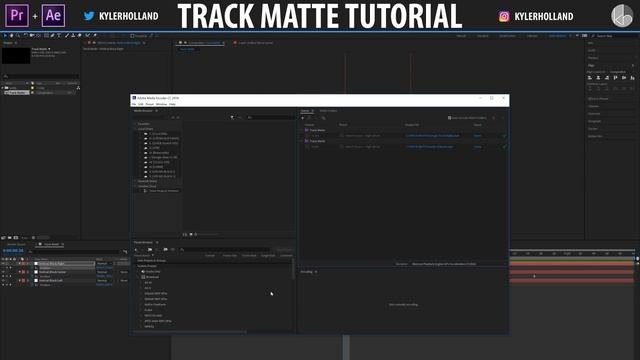The image size is (640, 360).
Task: Click the circular channel logo at top right
Action: click(x=622, y=16)
